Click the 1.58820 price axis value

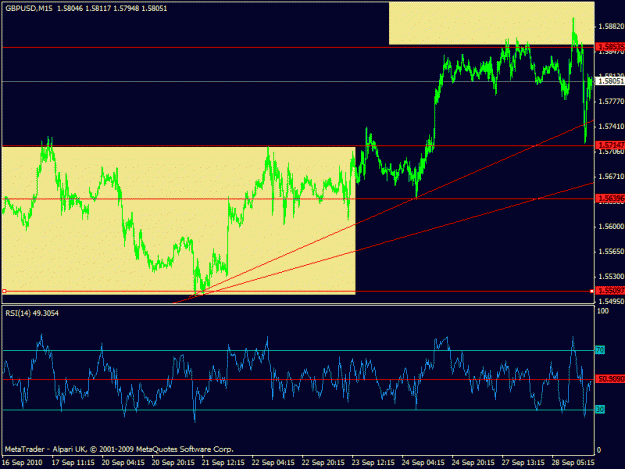611,26
